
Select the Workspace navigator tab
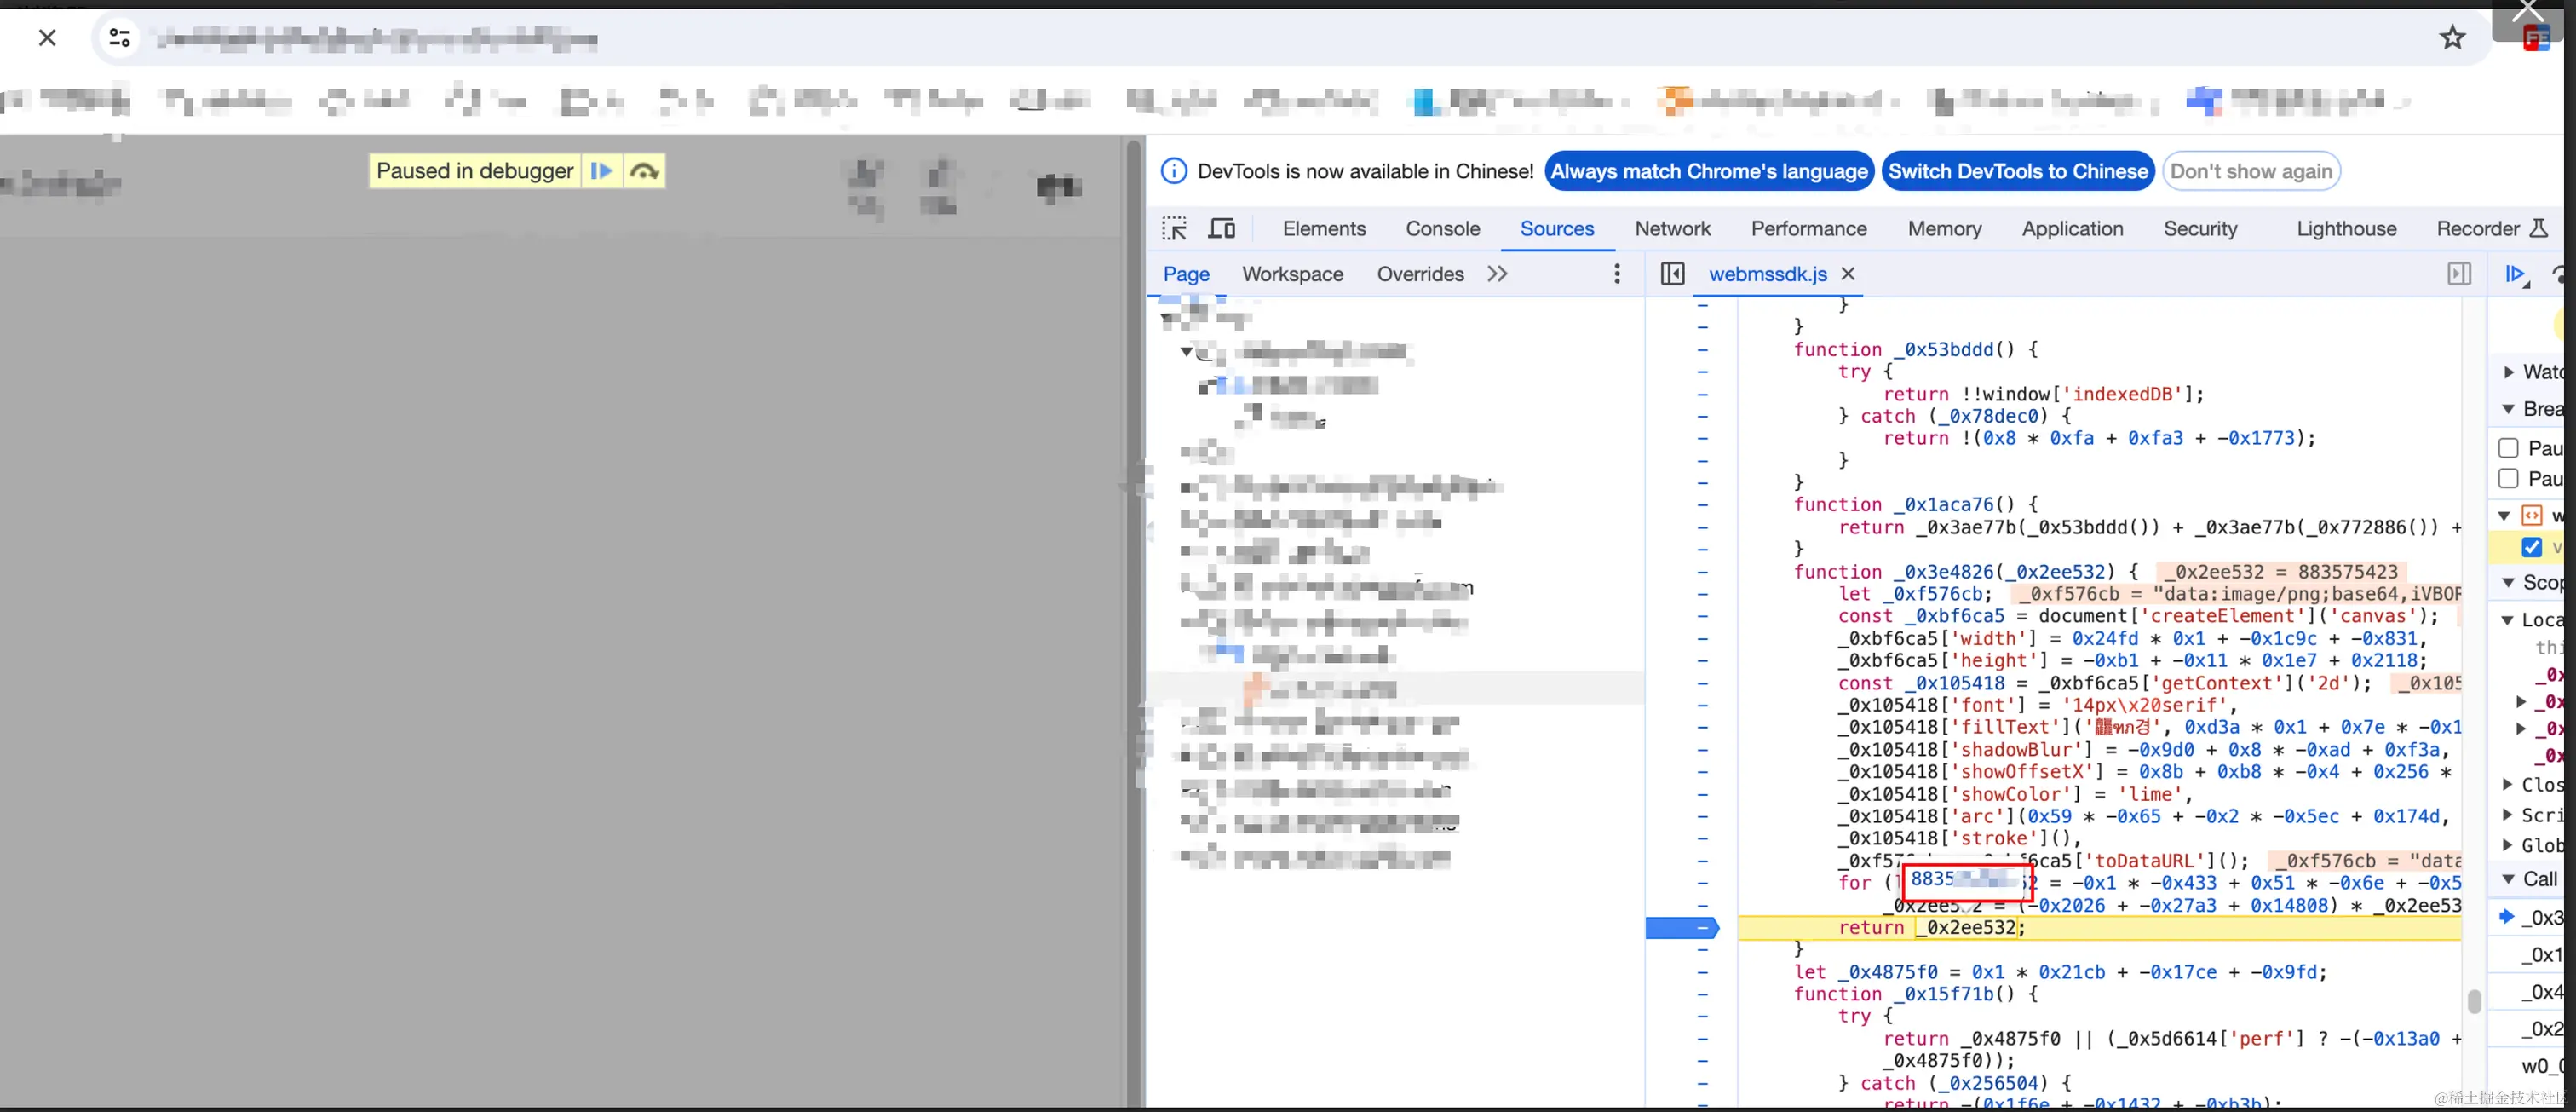click(x=1292, y=274)
